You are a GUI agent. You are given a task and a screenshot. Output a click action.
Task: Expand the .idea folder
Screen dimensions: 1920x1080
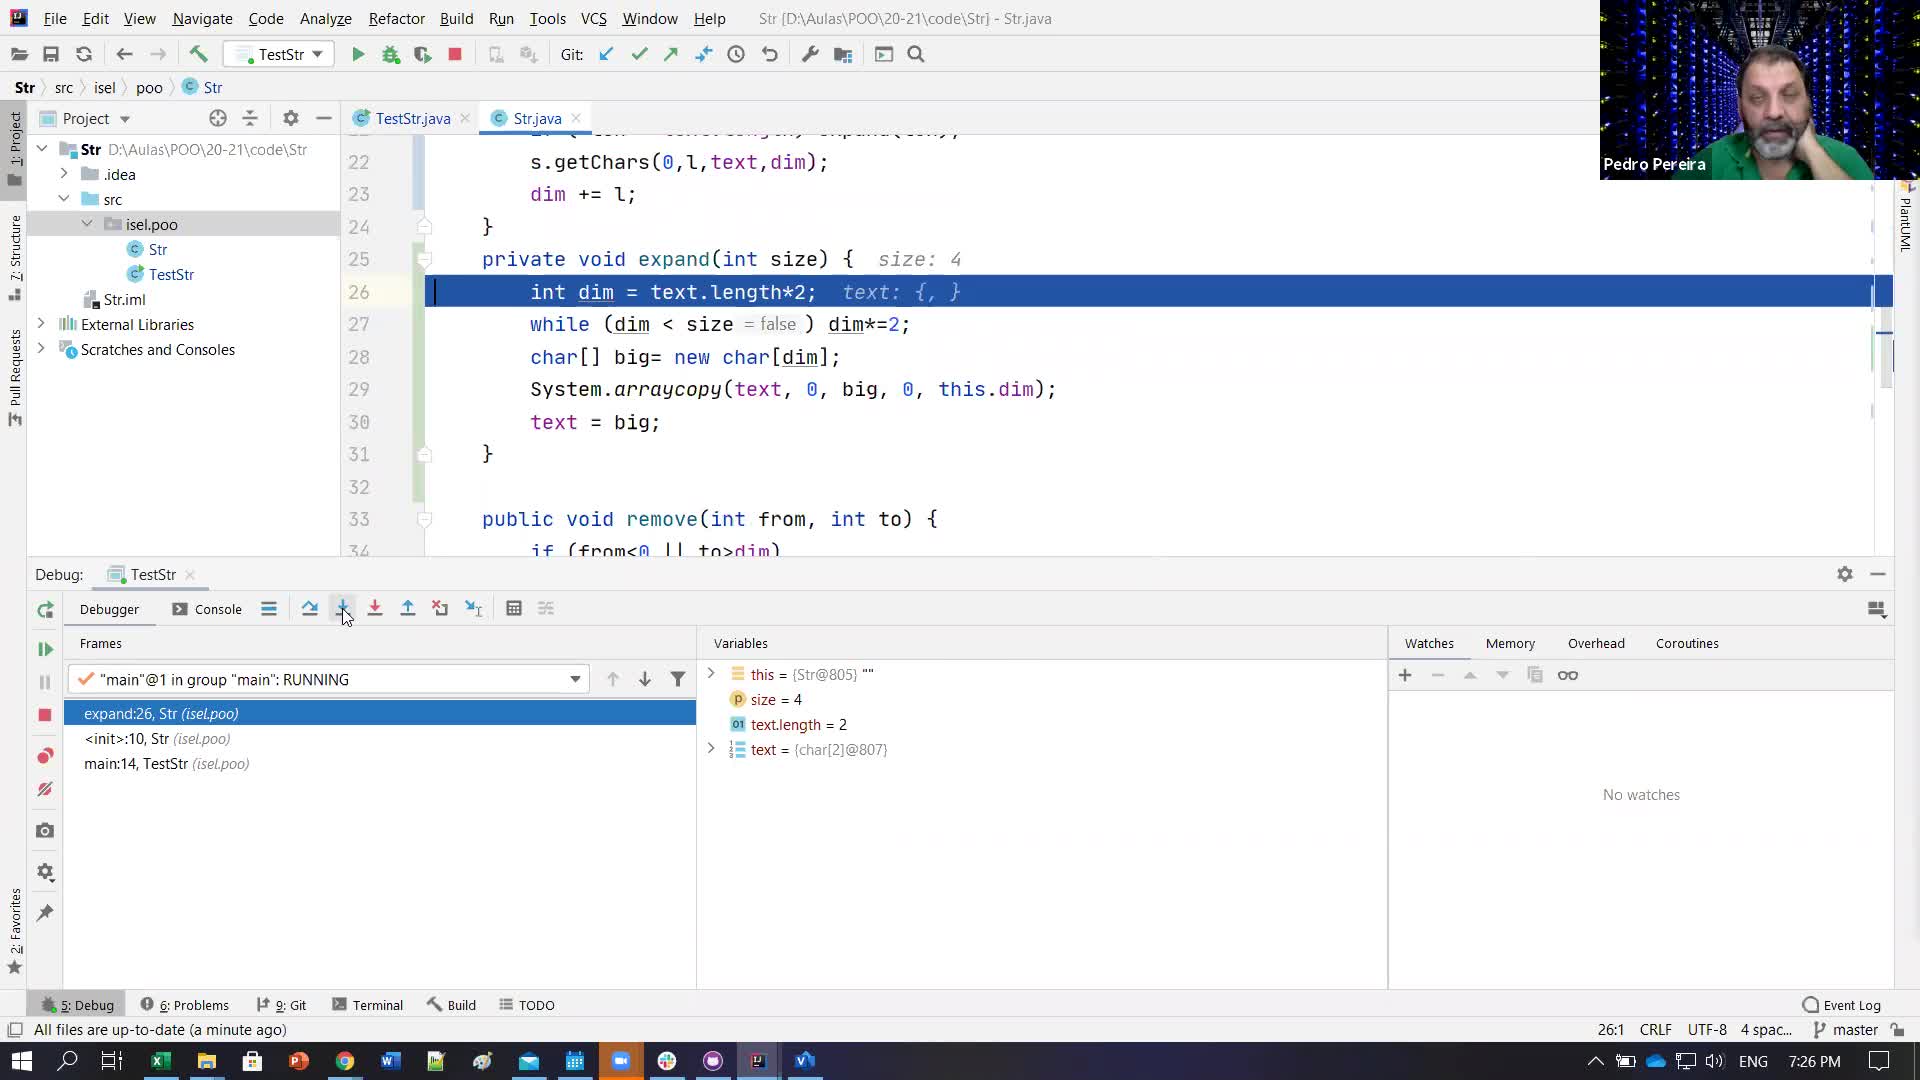[x=64, y=174]
